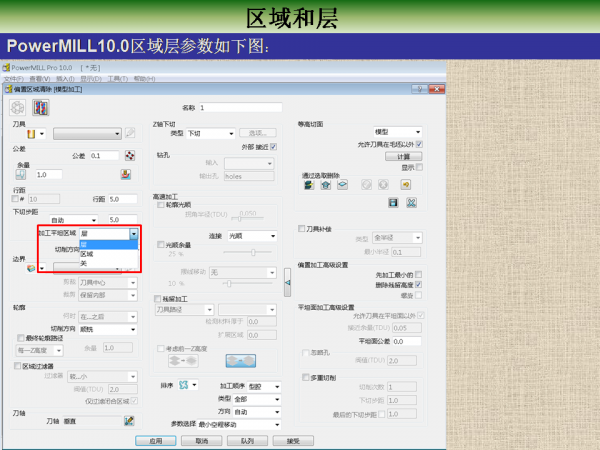
Task: Click the red-dotted tolerance icon beside 公差 0.1
Action: [130, 155]
